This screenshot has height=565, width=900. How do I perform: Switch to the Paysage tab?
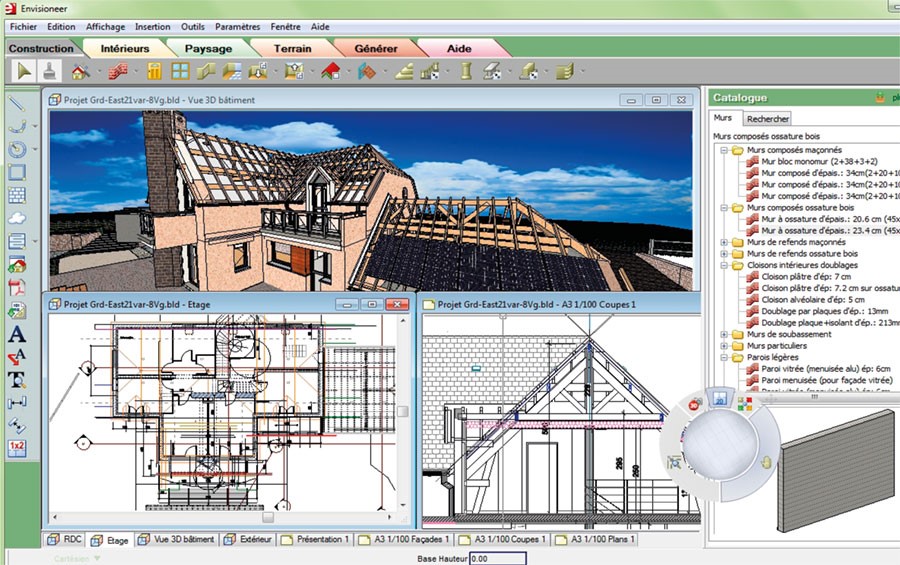point(208,48)
